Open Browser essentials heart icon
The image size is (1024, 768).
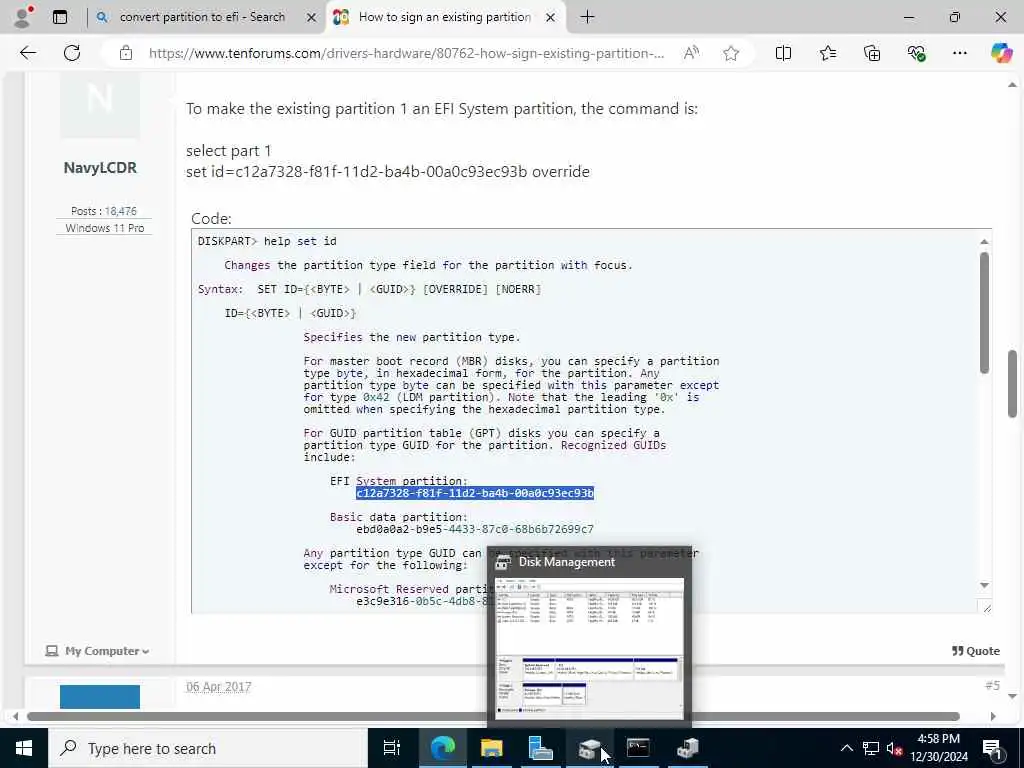tap(916, 53)
